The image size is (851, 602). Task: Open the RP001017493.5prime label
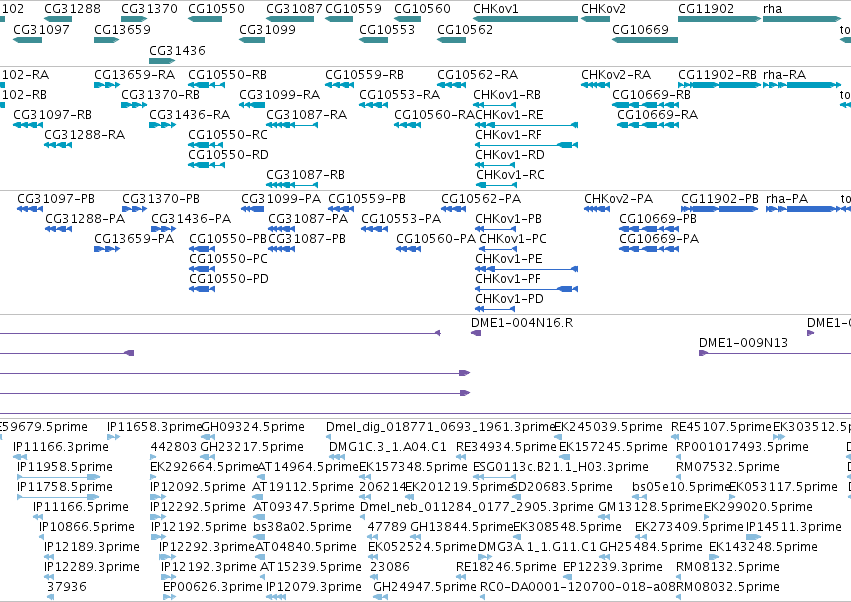click(742, 447)
